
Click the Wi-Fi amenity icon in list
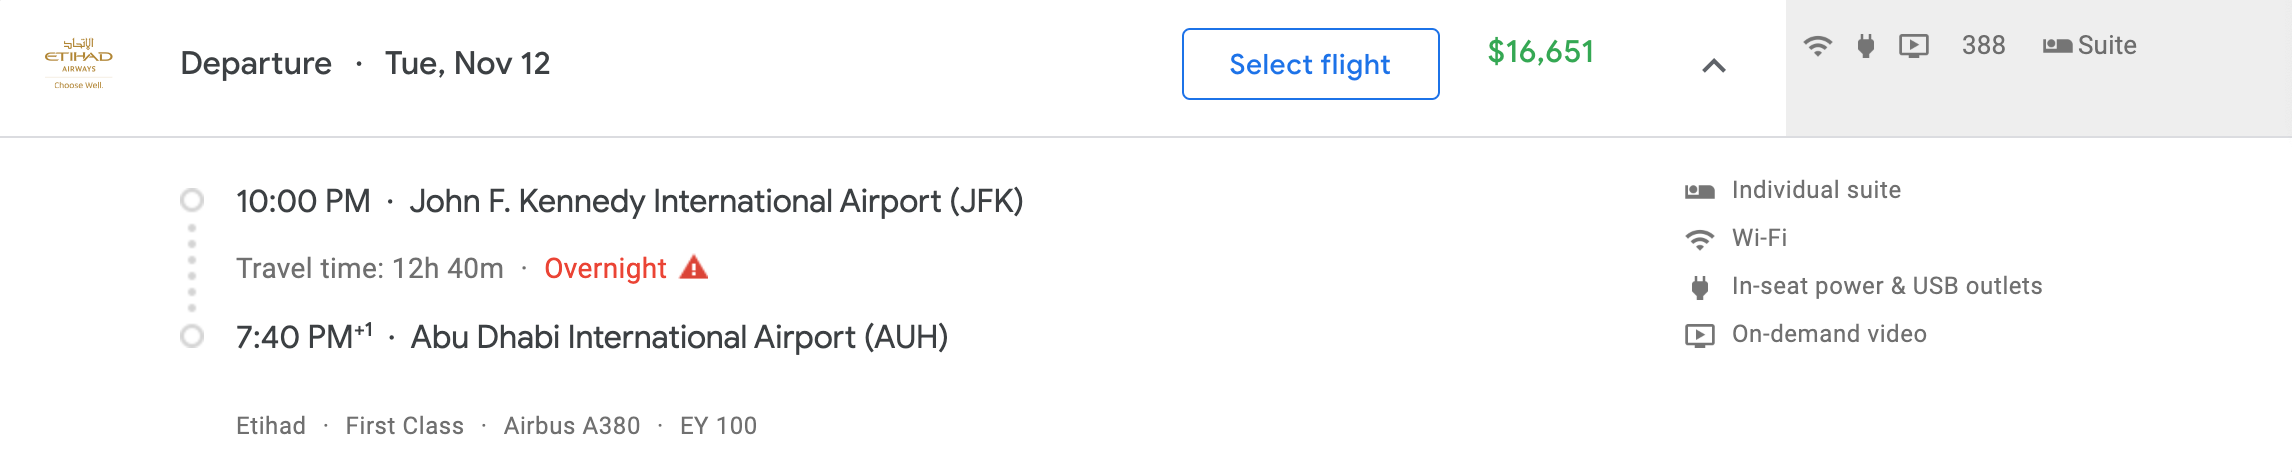click(x=1699, y=239)
